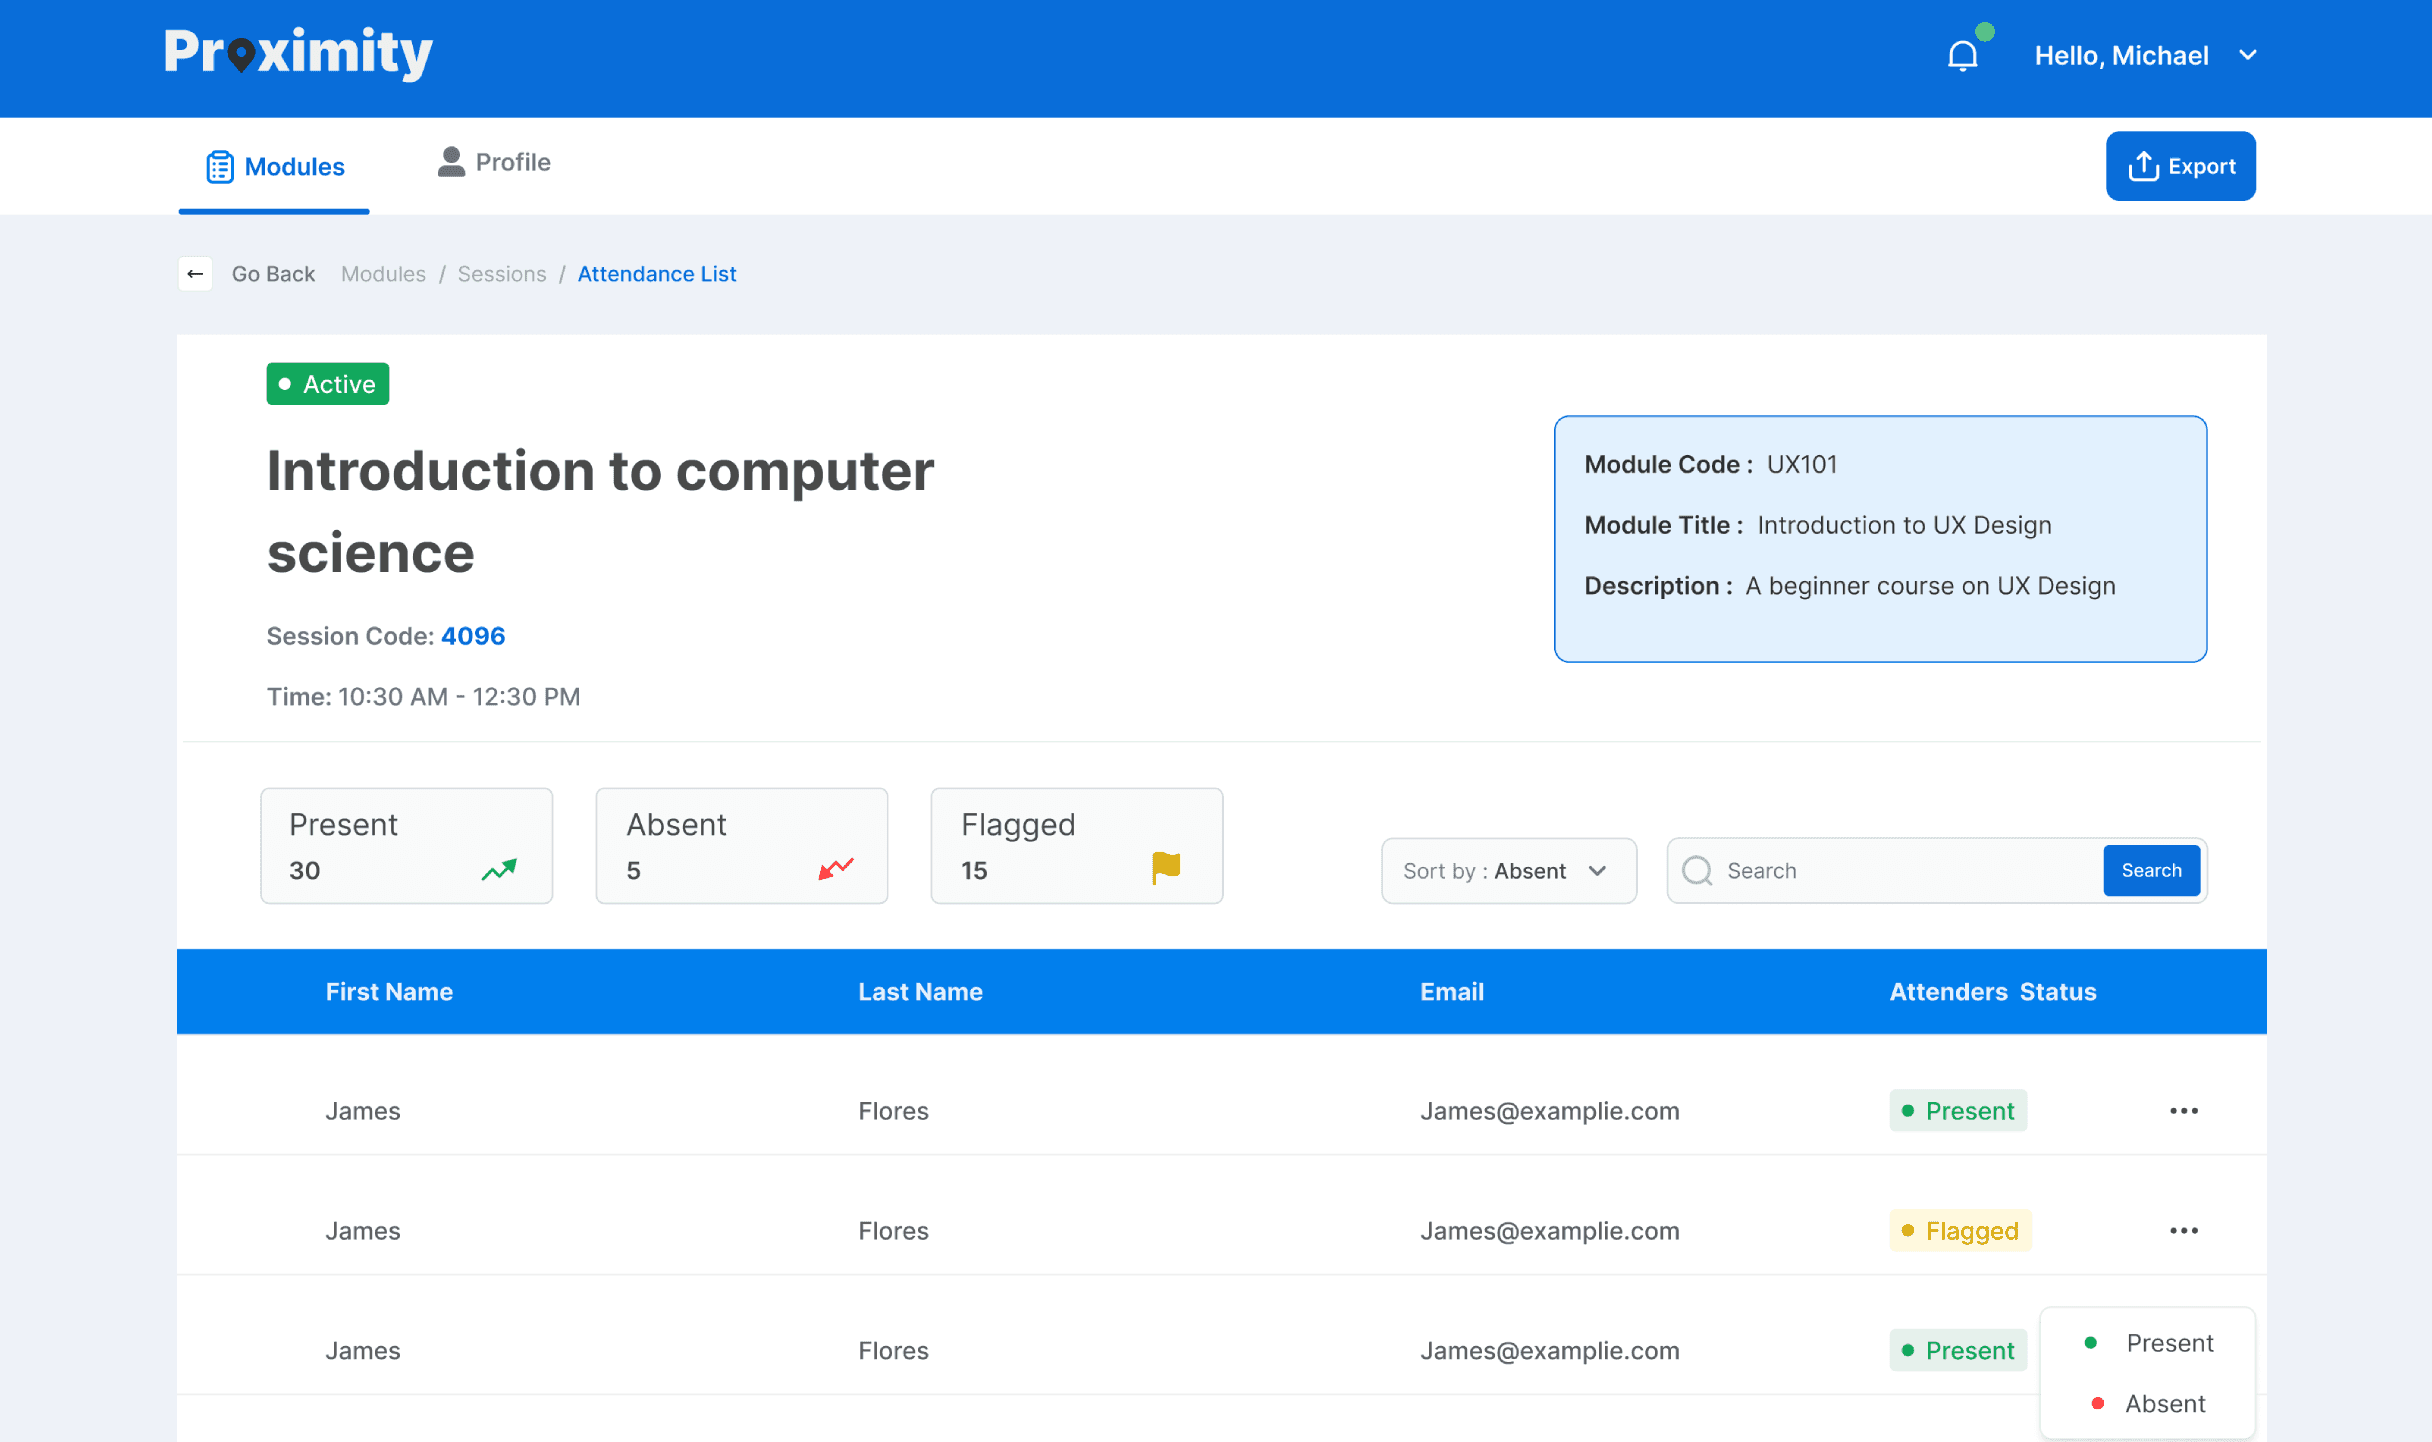Click the magnifier icon in search field
Screen dimensions: 2432x1442
coord(1697,870)
